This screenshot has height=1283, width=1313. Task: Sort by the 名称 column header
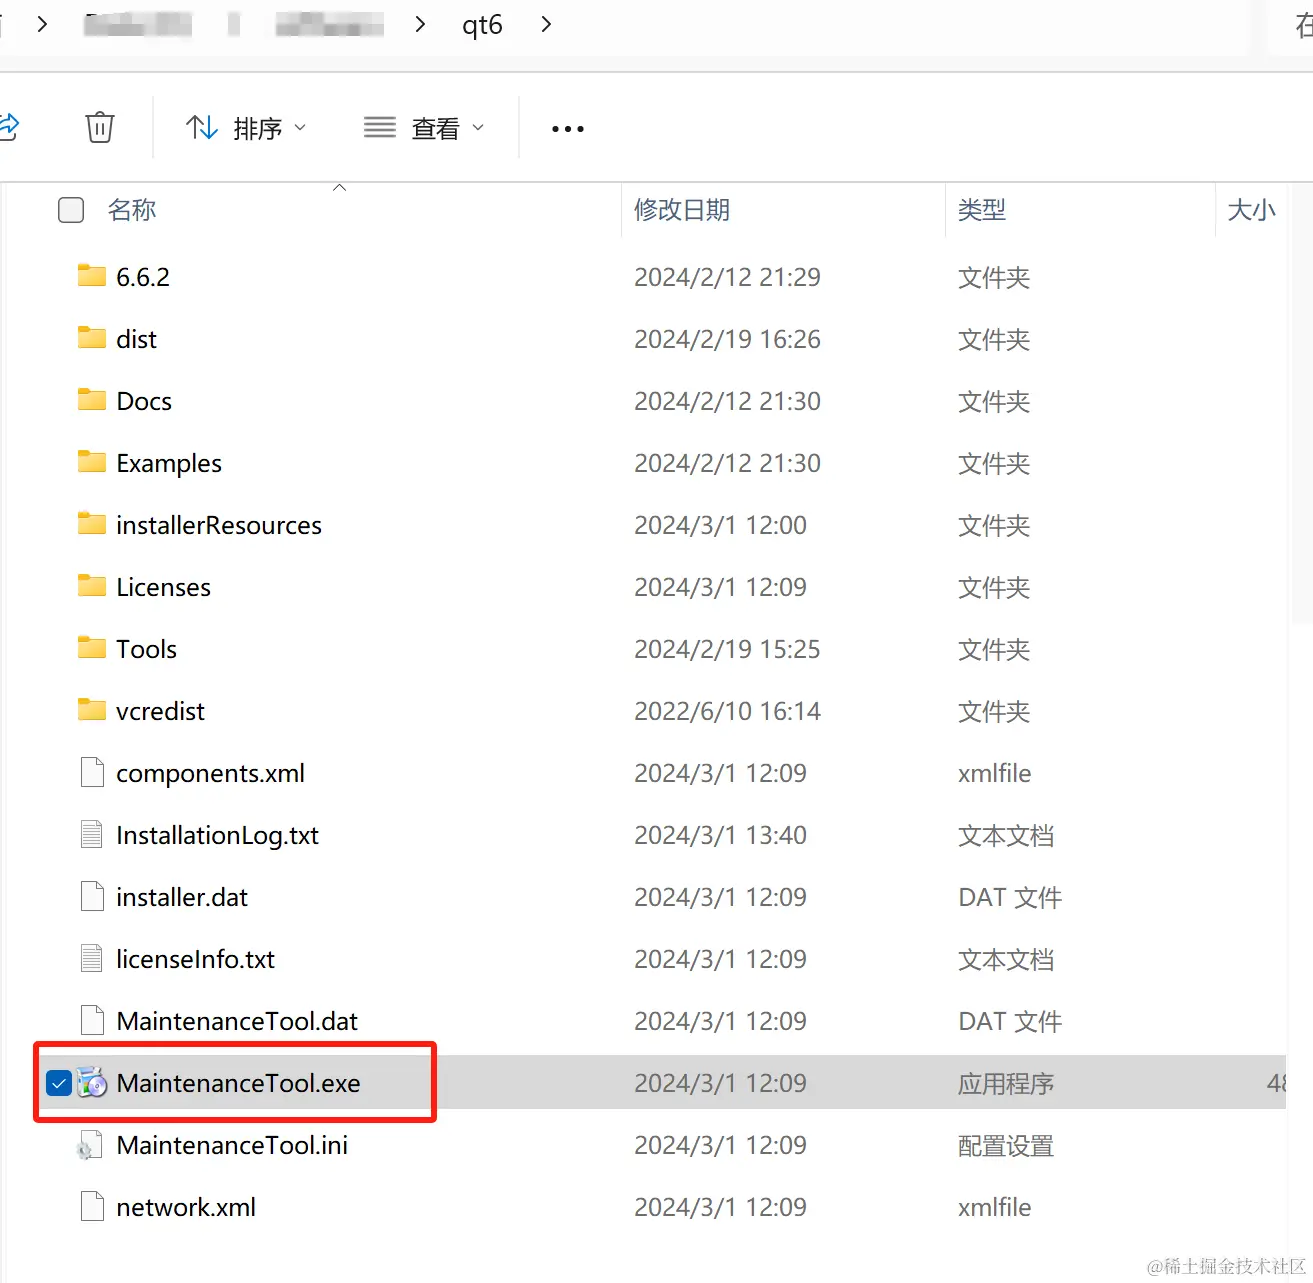[x=132, y=210]
